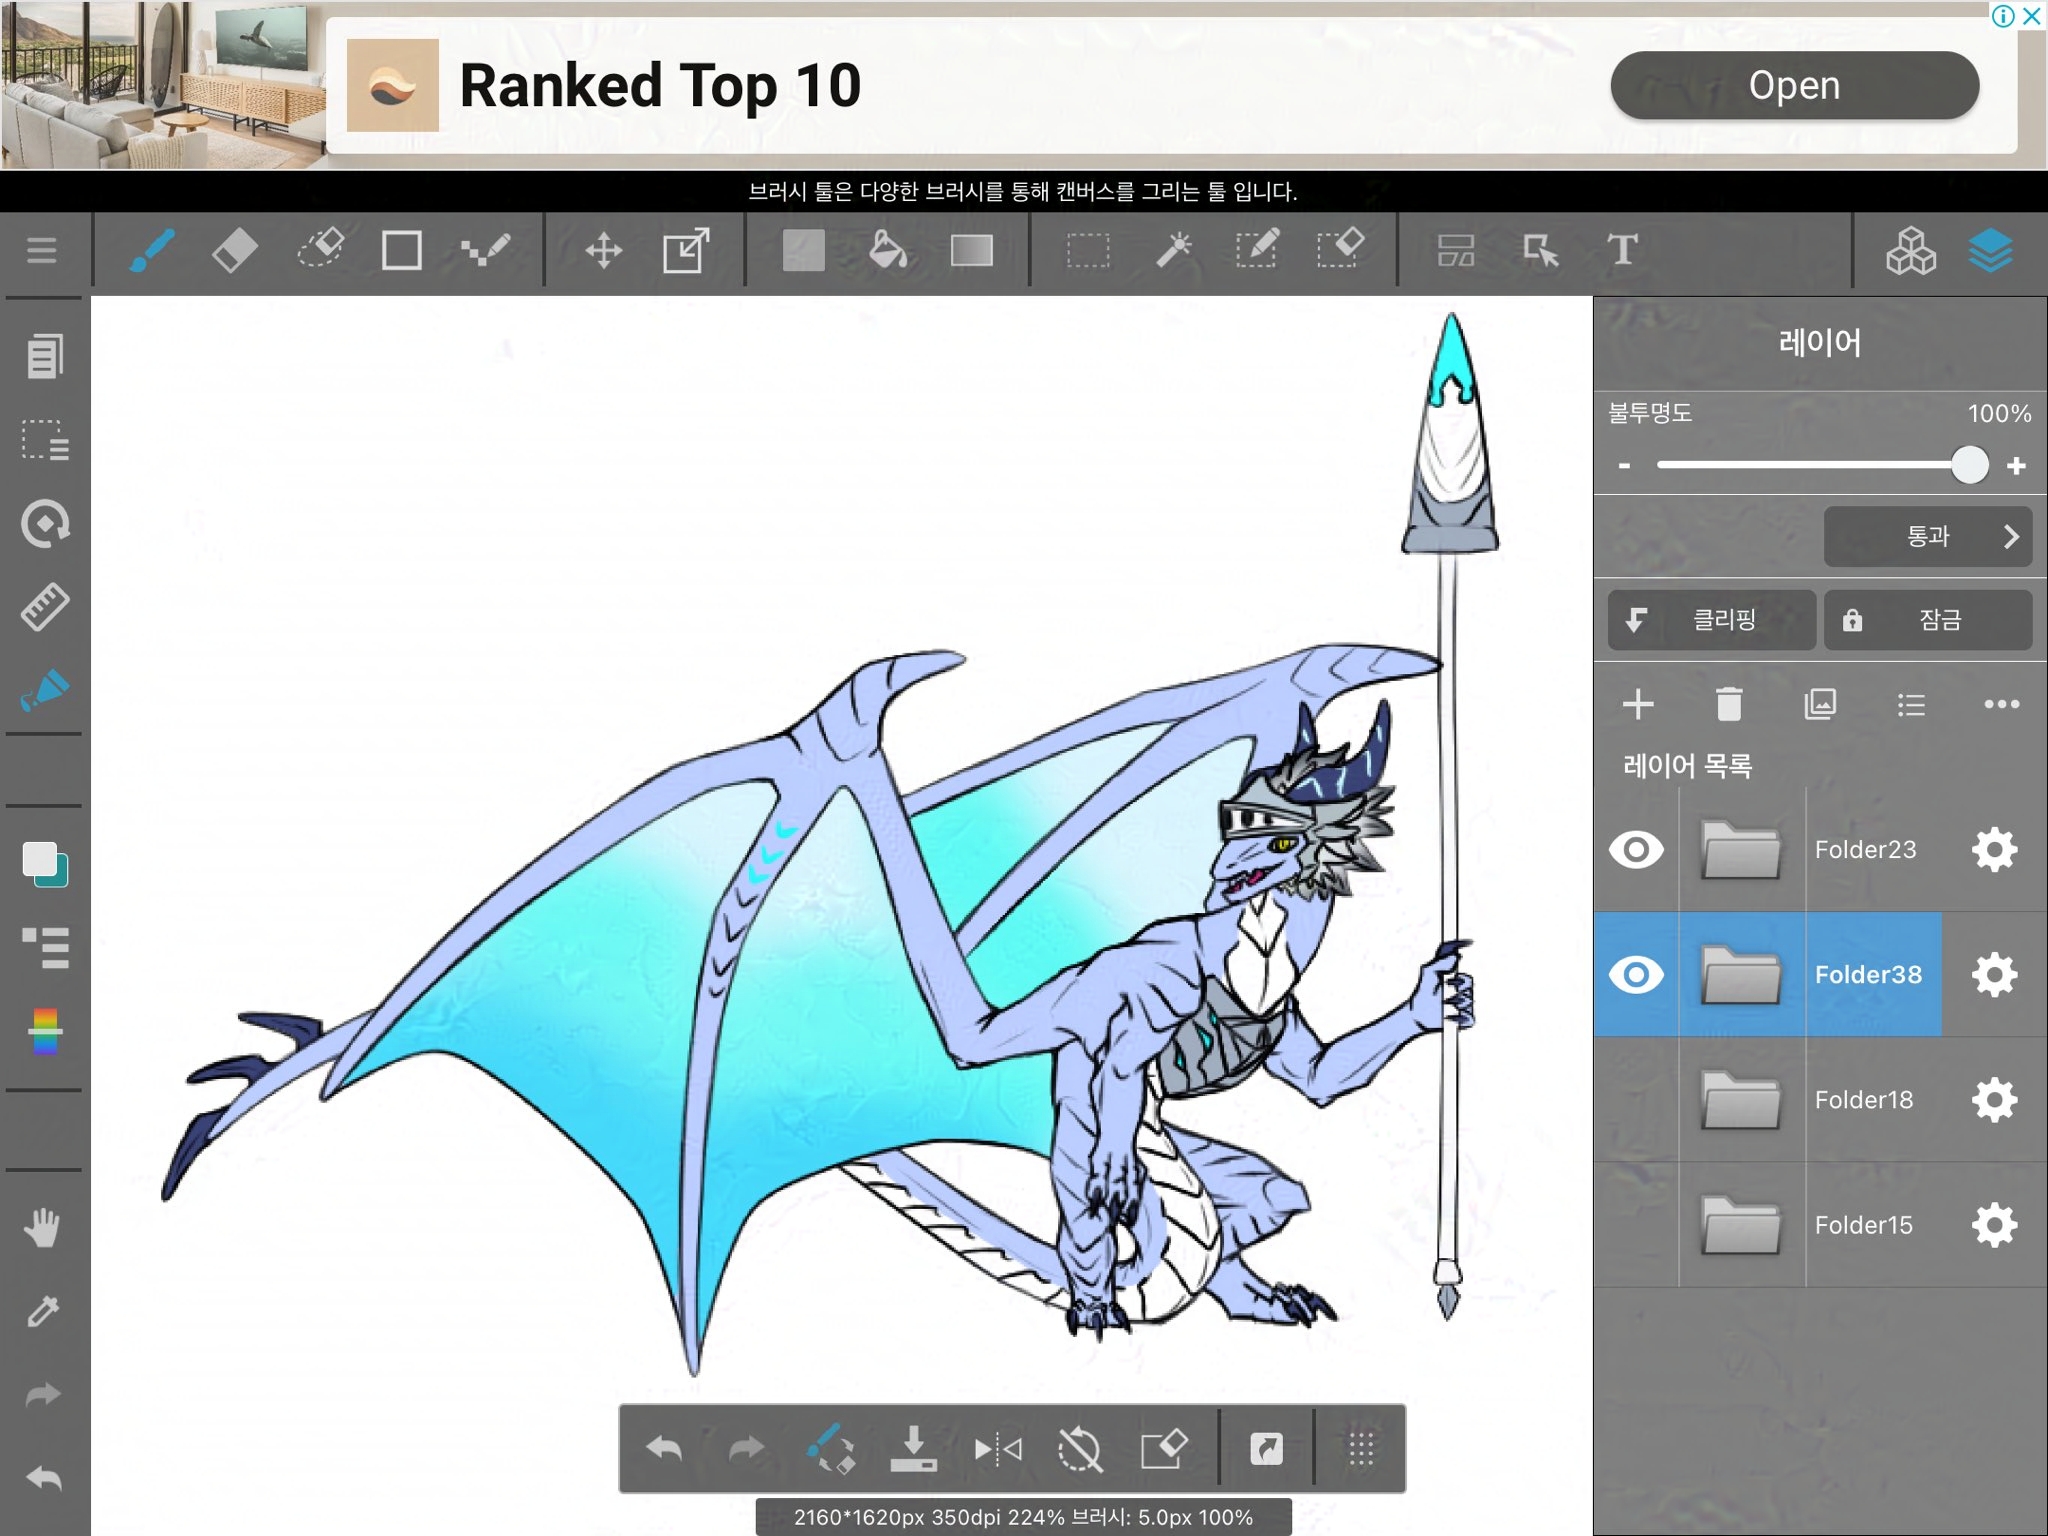This screenshot has height=1536, width=2048.
Task: Select the Text tool
Action: 1622,250
